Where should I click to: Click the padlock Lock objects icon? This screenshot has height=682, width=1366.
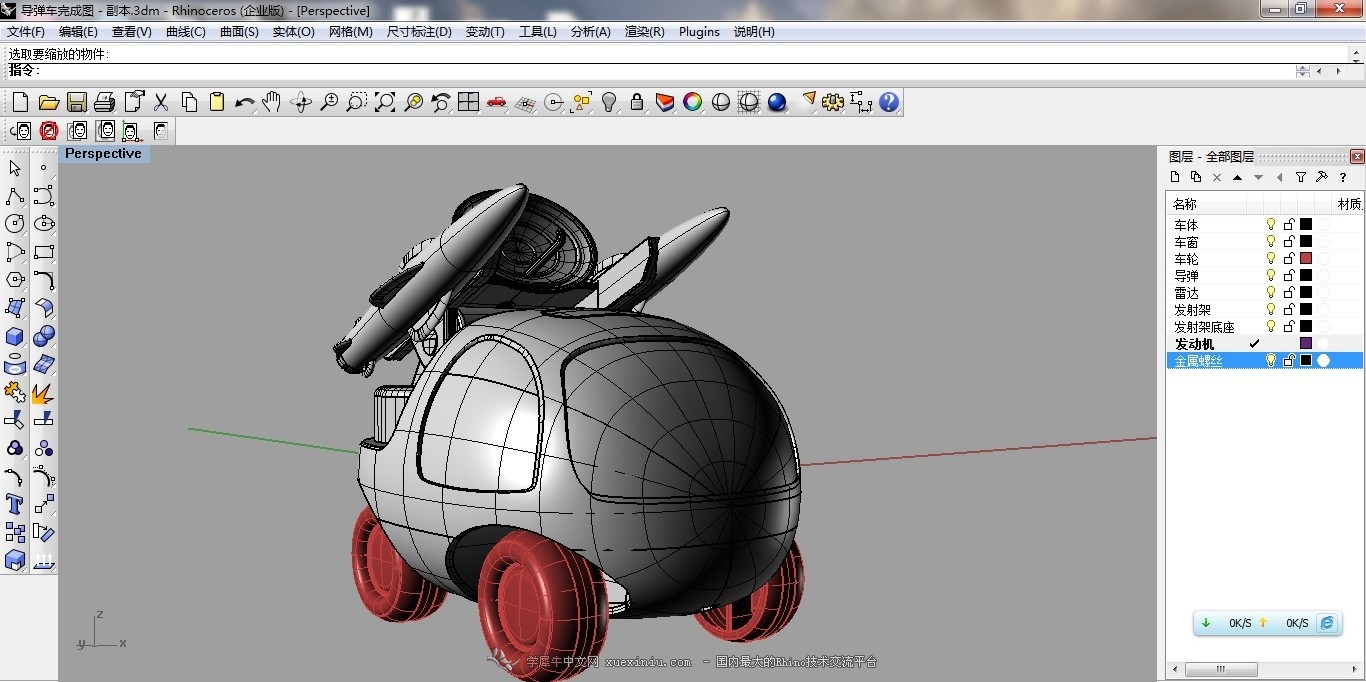(x=637, y=102)
